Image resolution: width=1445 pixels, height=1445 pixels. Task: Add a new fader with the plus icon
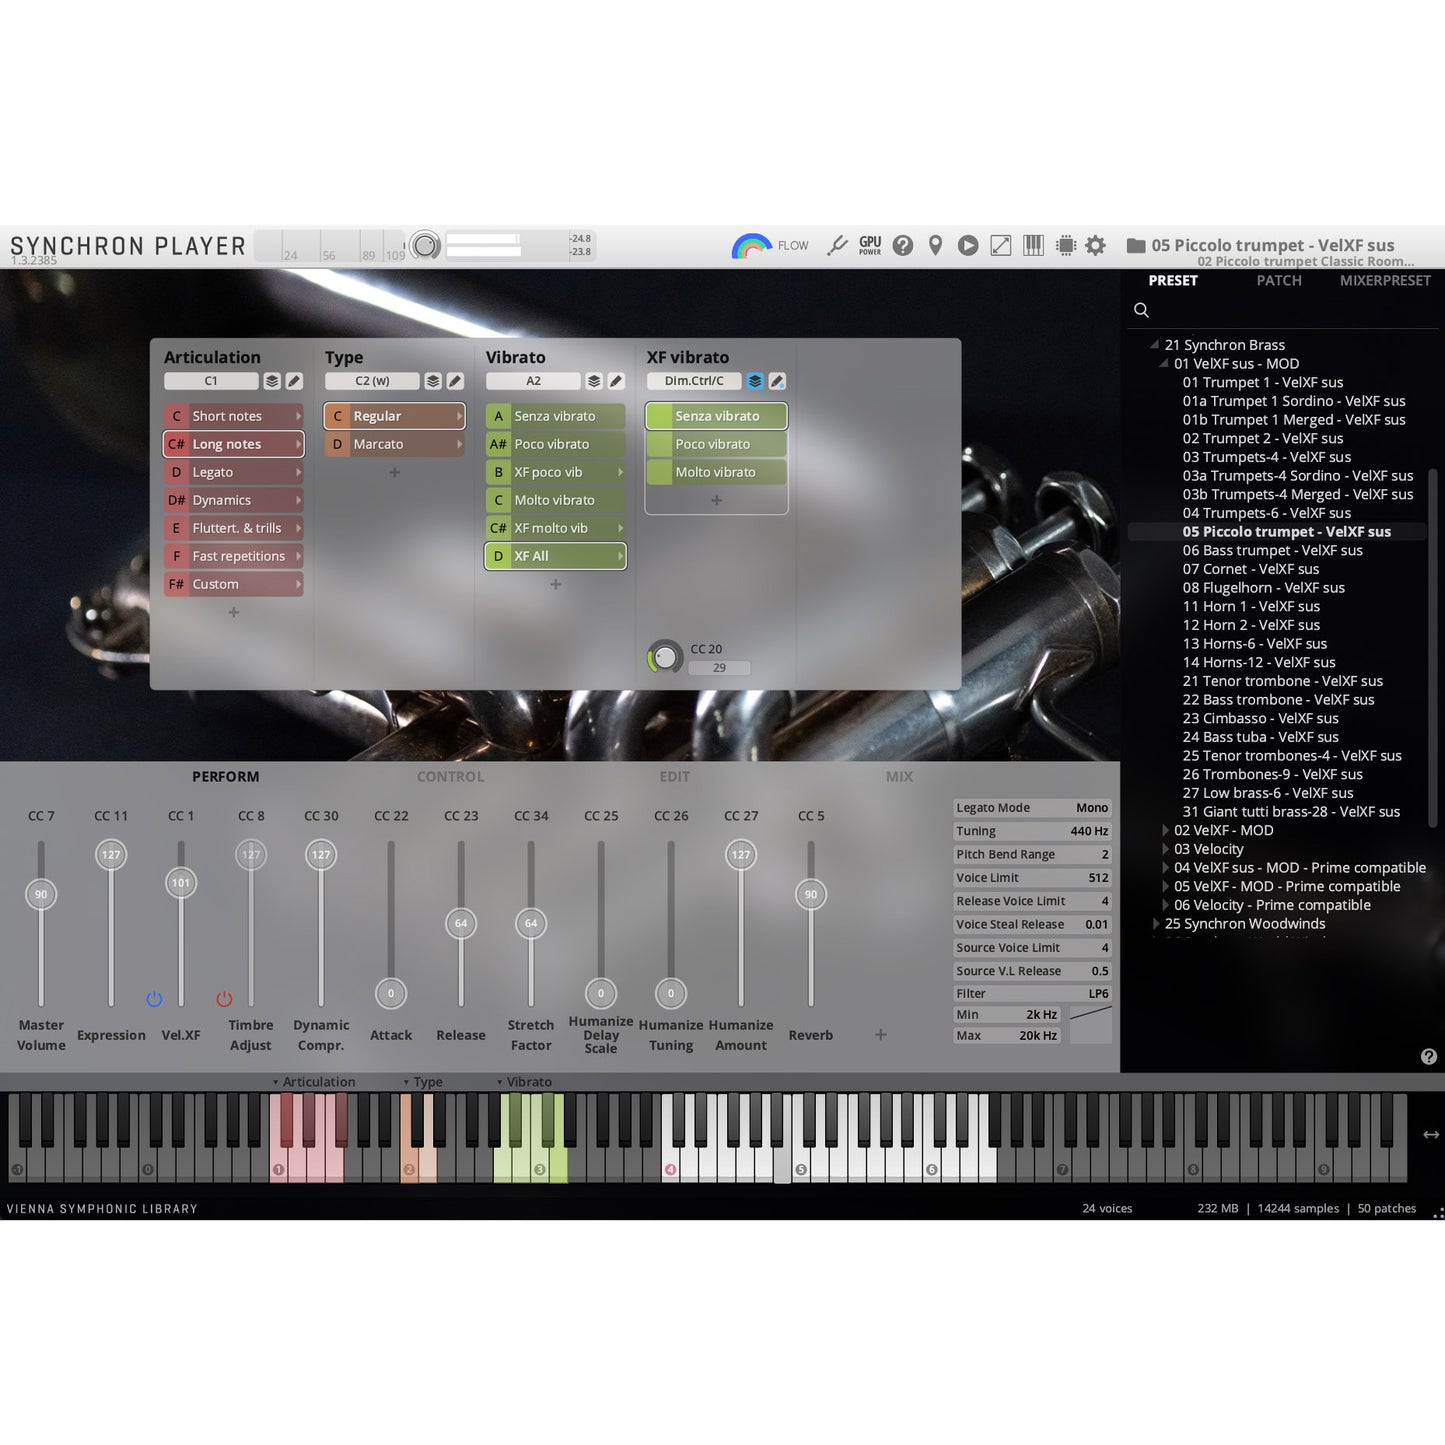click(881, 1034)
